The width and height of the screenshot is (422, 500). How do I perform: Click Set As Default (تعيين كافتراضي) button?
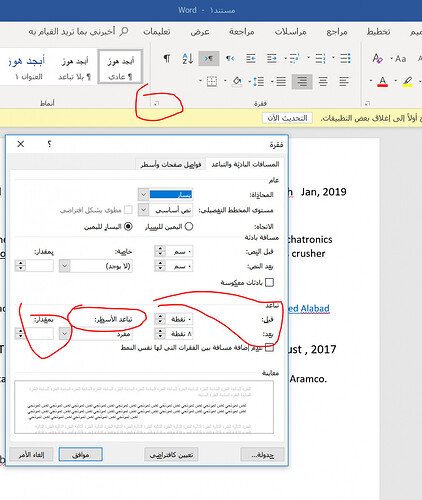[171, 455]
